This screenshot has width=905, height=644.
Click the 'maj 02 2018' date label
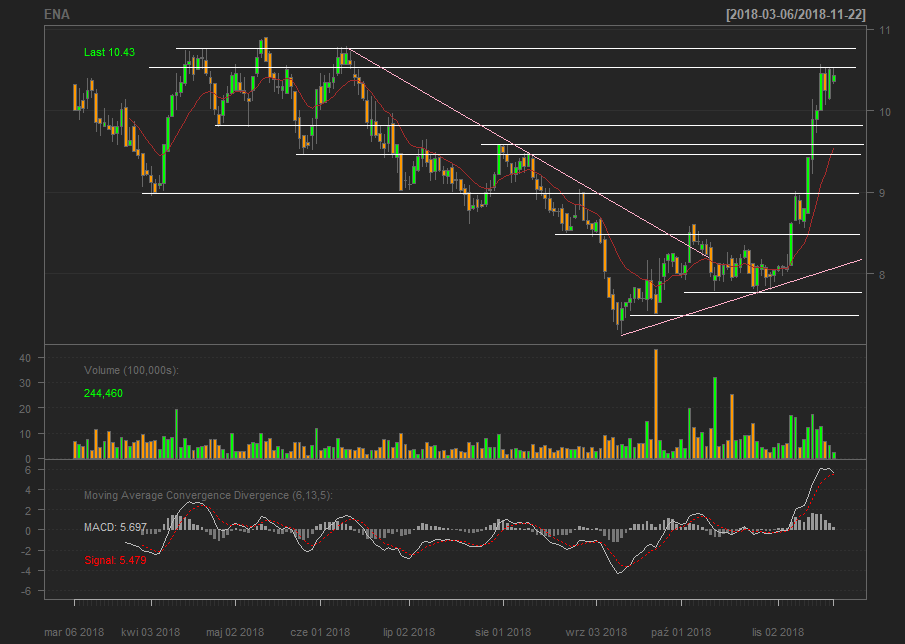[235, 632]
